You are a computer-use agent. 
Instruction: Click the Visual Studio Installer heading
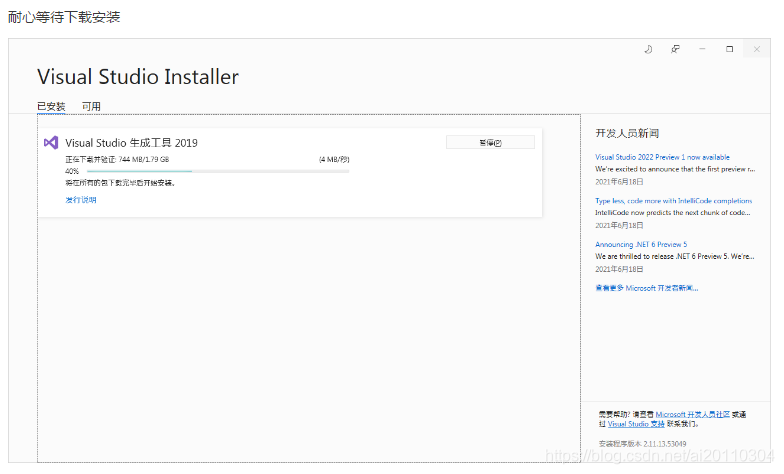pyautogui.click(x=138, y=77)
